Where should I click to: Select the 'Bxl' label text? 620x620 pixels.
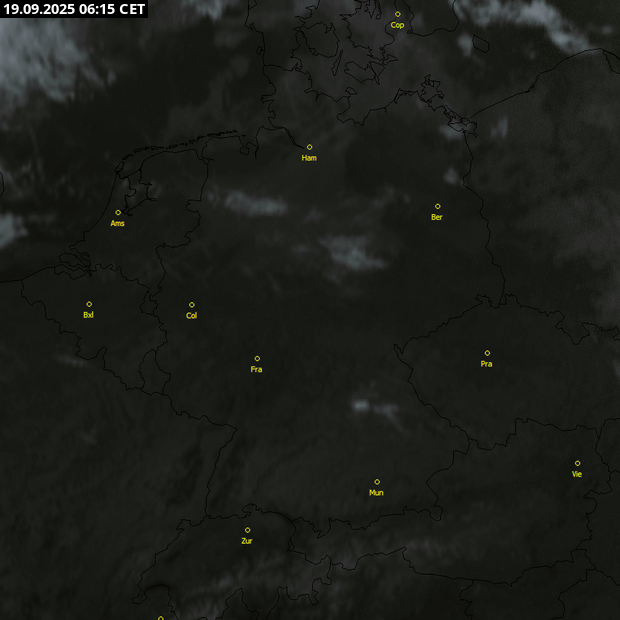[x=89, y=315]
